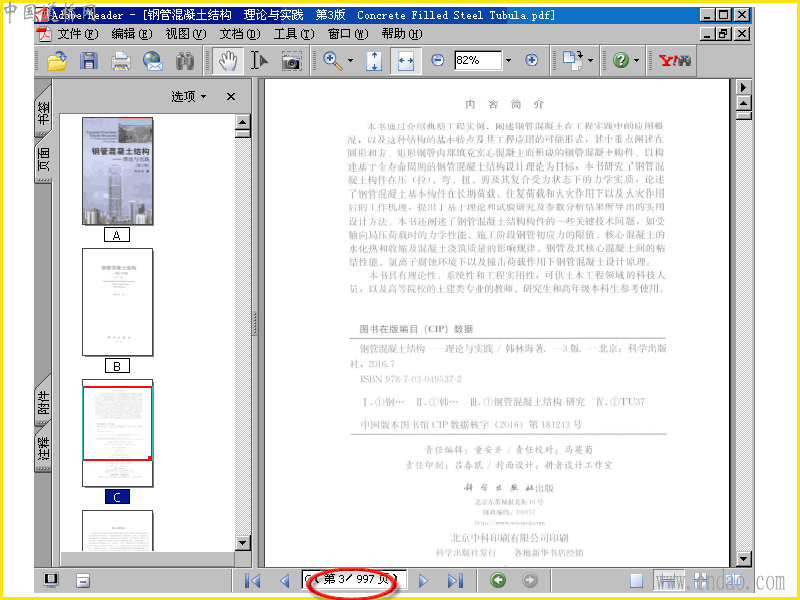Open the 选项 options dropdown

188,96
